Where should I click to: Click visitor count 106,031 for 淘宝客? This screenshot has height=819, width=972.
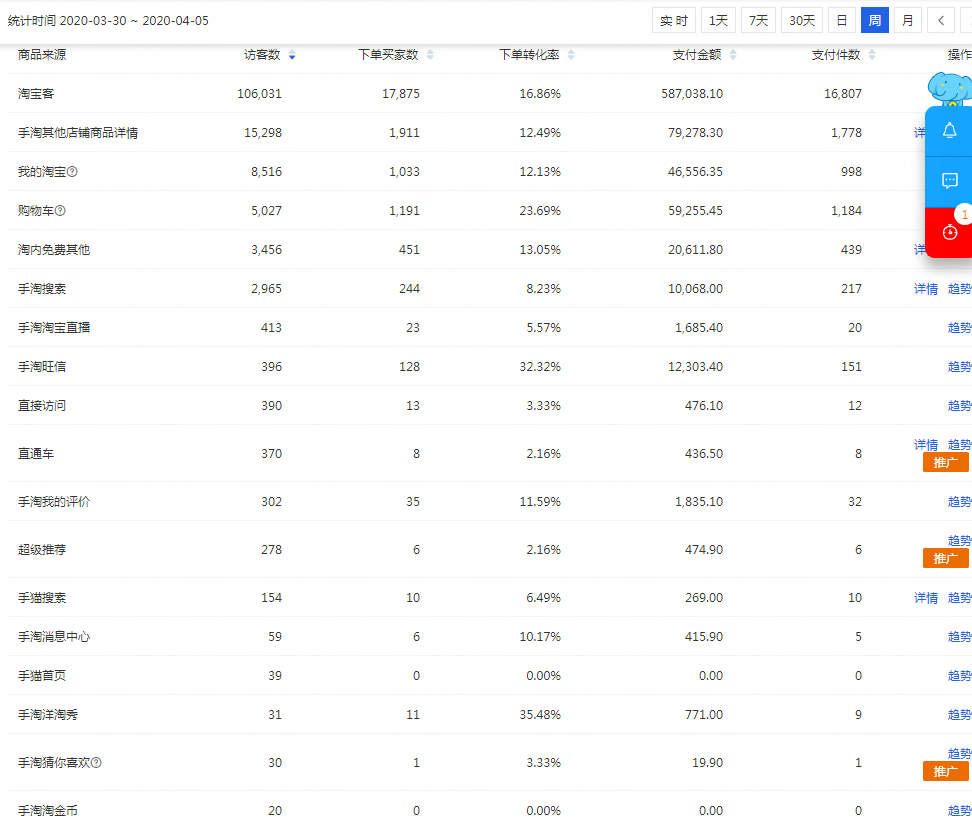click(x=259, y=94)
